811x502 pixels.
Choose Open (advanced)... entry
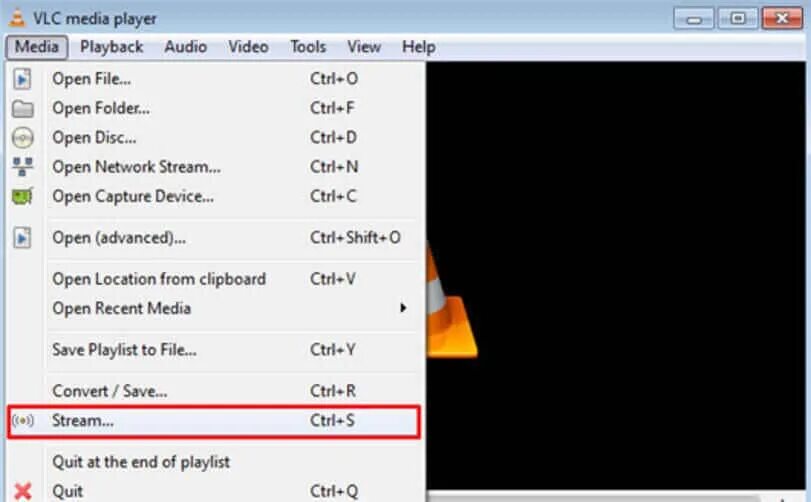(214, 238)
